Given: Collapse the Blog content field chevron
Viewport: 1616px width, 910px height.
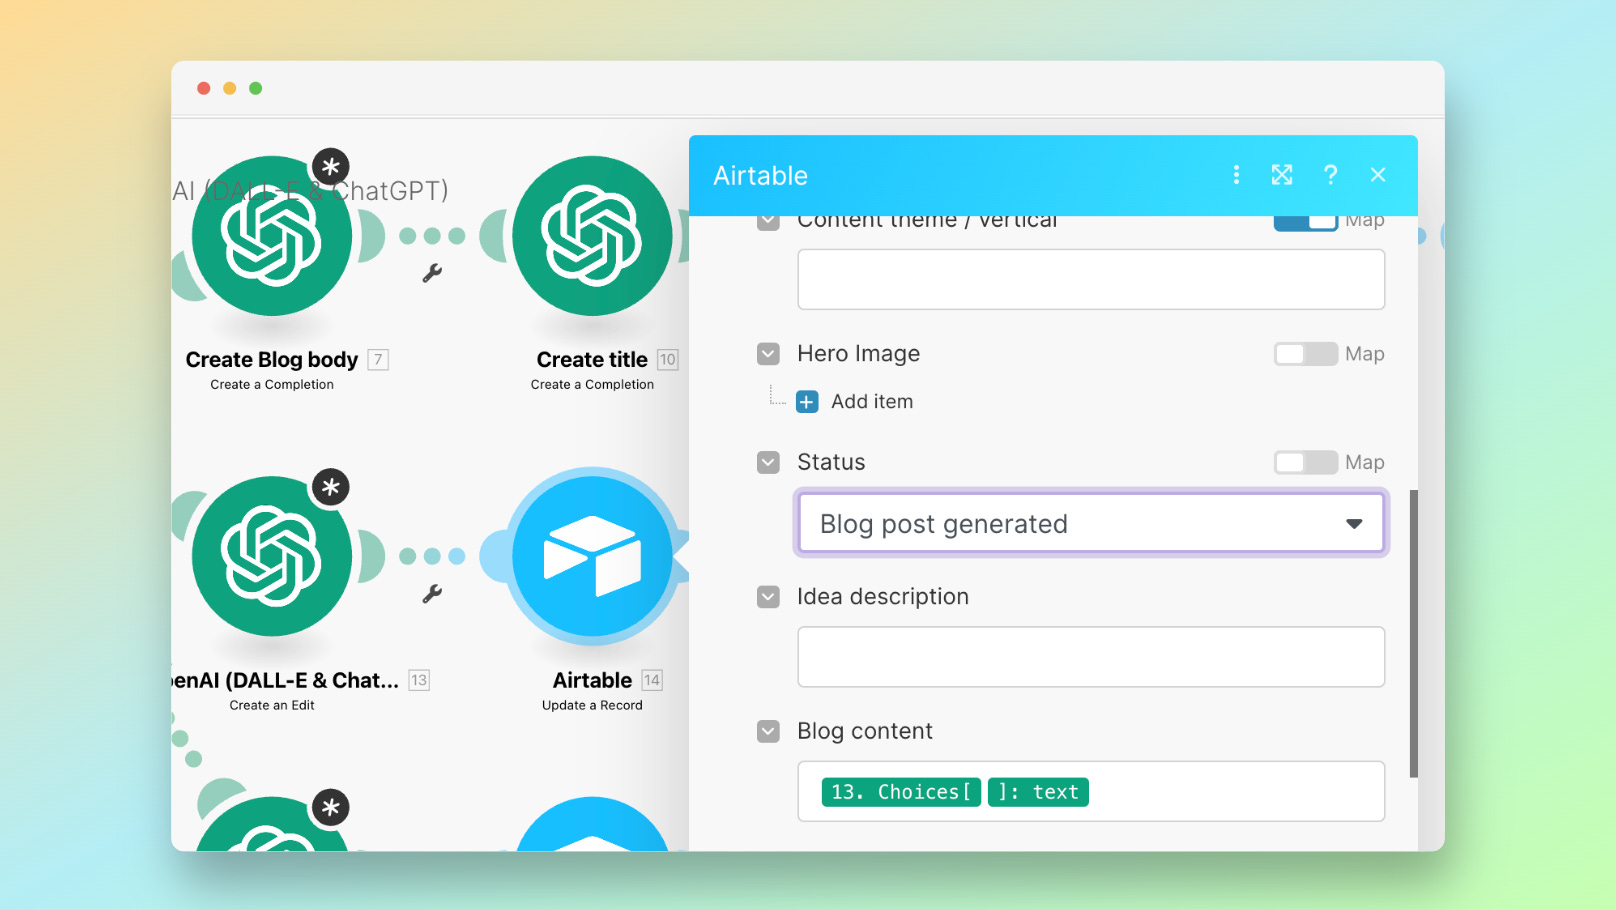Looking at the screenshot, I should click(768, 731).
